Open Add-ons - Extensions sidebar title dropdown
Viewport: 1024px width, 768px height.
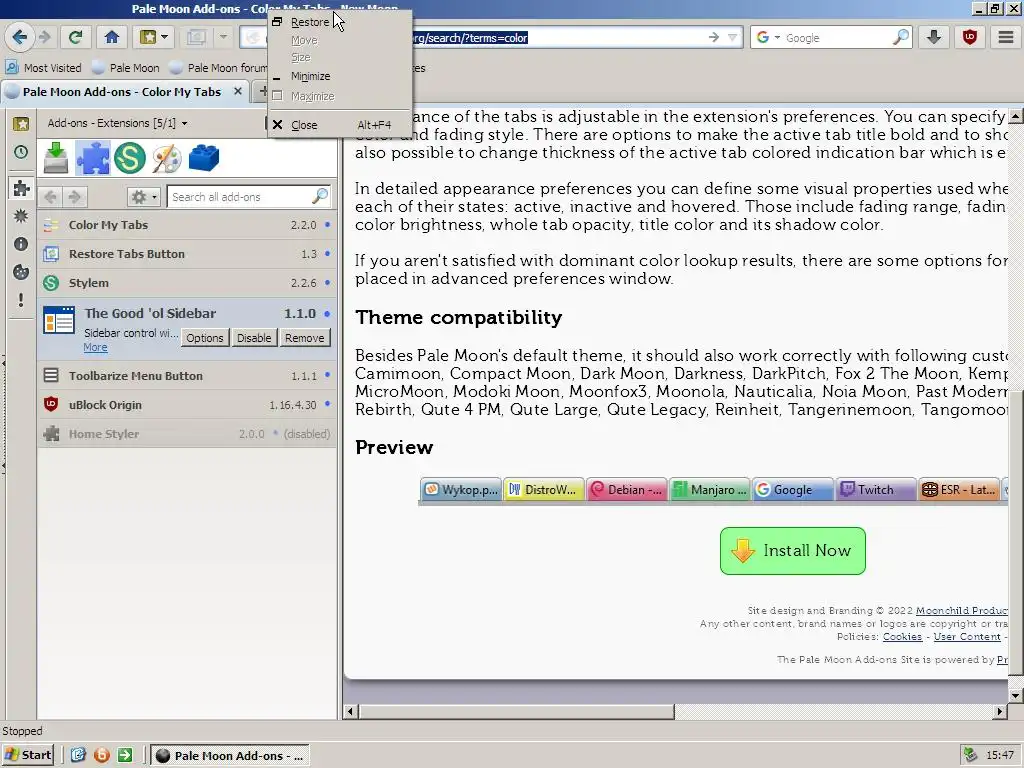coord(118,123)
